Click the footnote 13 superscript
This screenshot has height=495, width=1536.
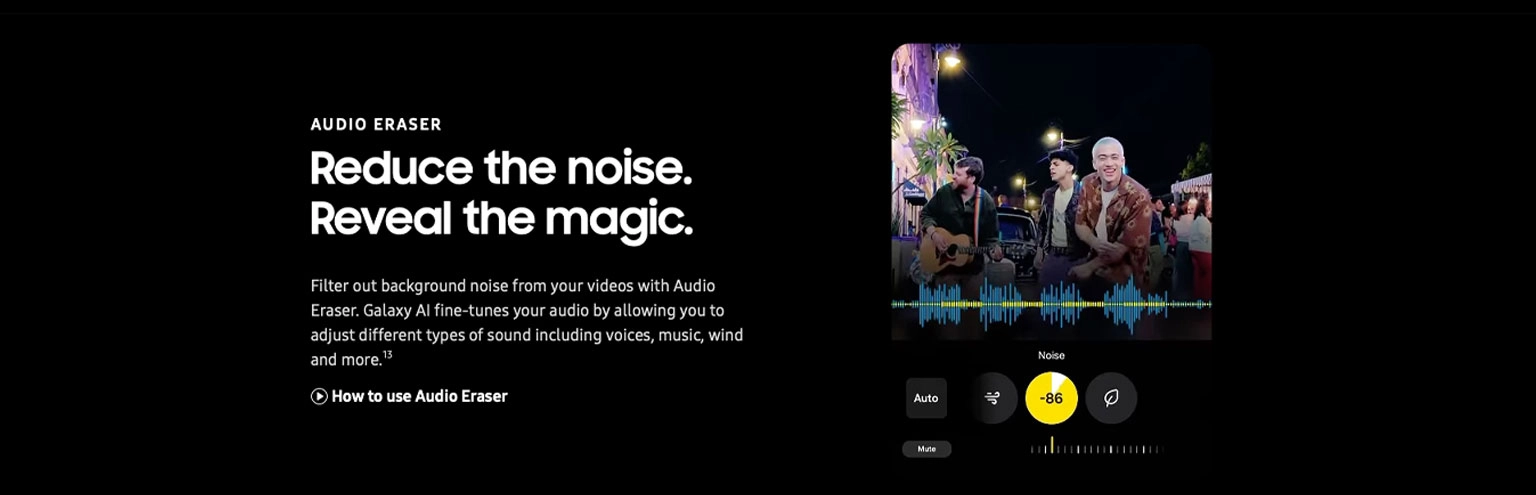[x=388, y=354]
